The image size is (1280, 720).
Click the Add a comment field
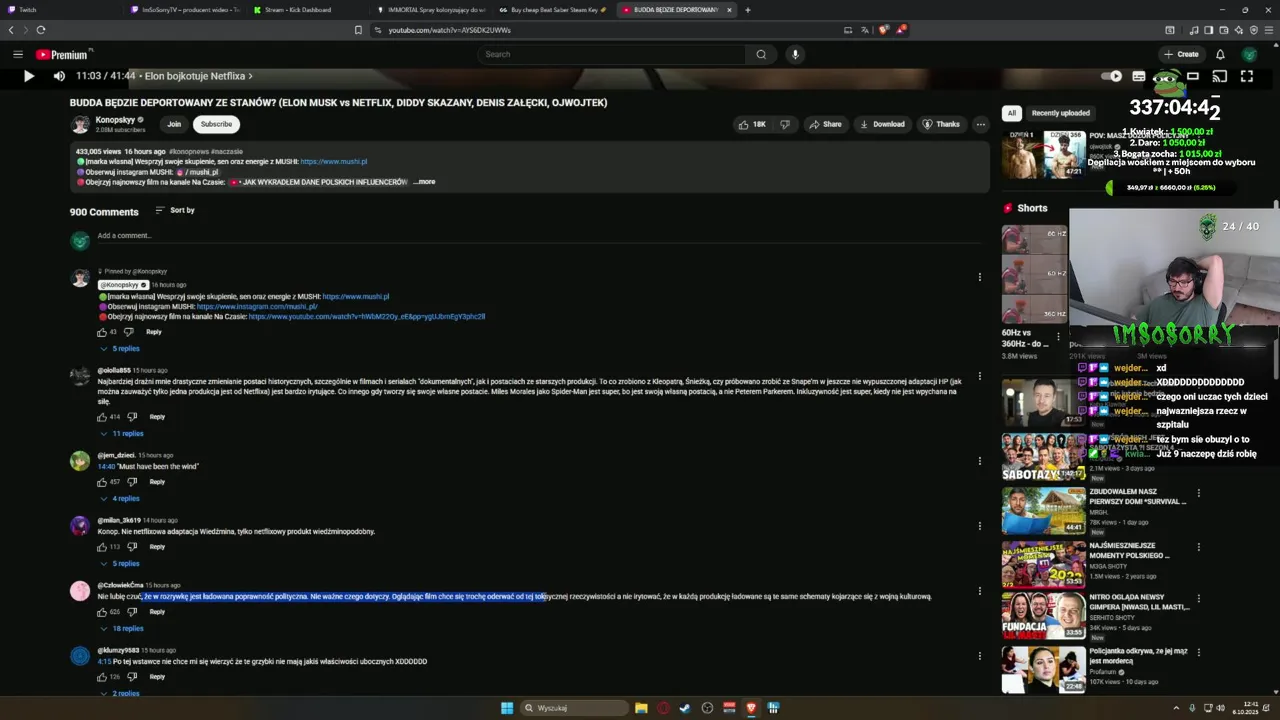coord(540,236)
